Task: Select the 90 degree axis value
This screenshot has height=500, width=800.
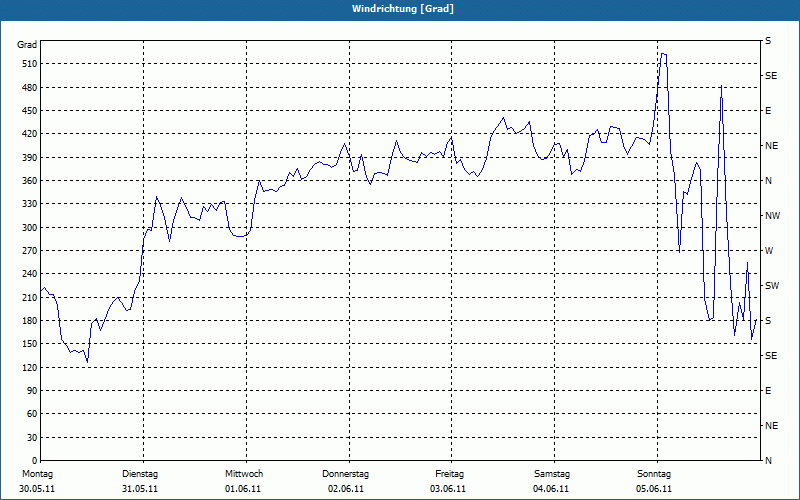Action: tap(32, 391)
